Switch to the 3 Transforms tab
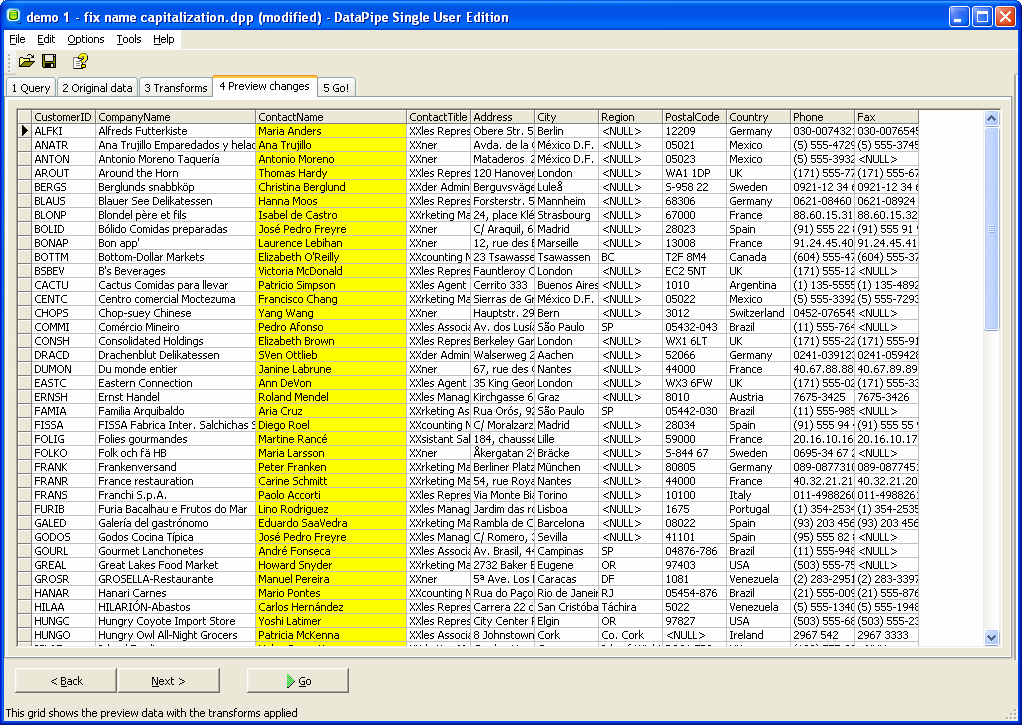 point(175,88)
